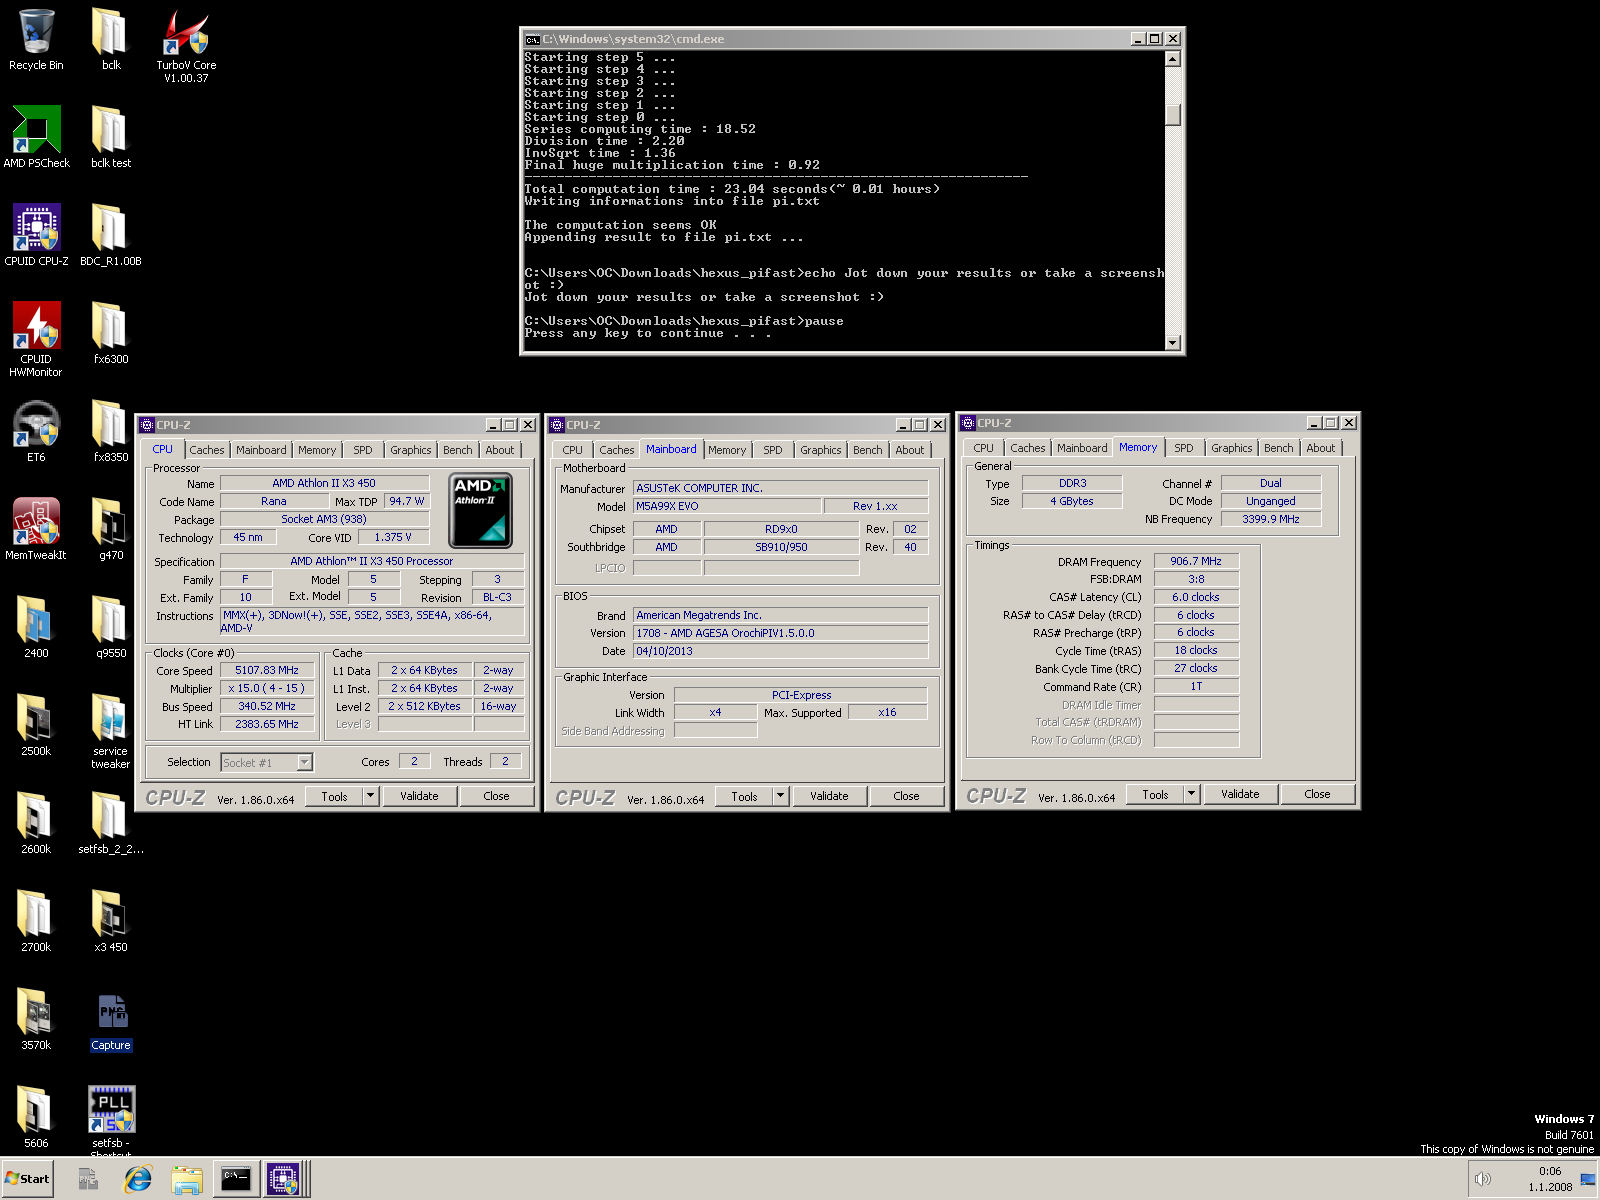This screenshot has height=1200, width=1600.
Task: Open Bench tab in first CPU-Z window
Action: (x=458, y=450)
